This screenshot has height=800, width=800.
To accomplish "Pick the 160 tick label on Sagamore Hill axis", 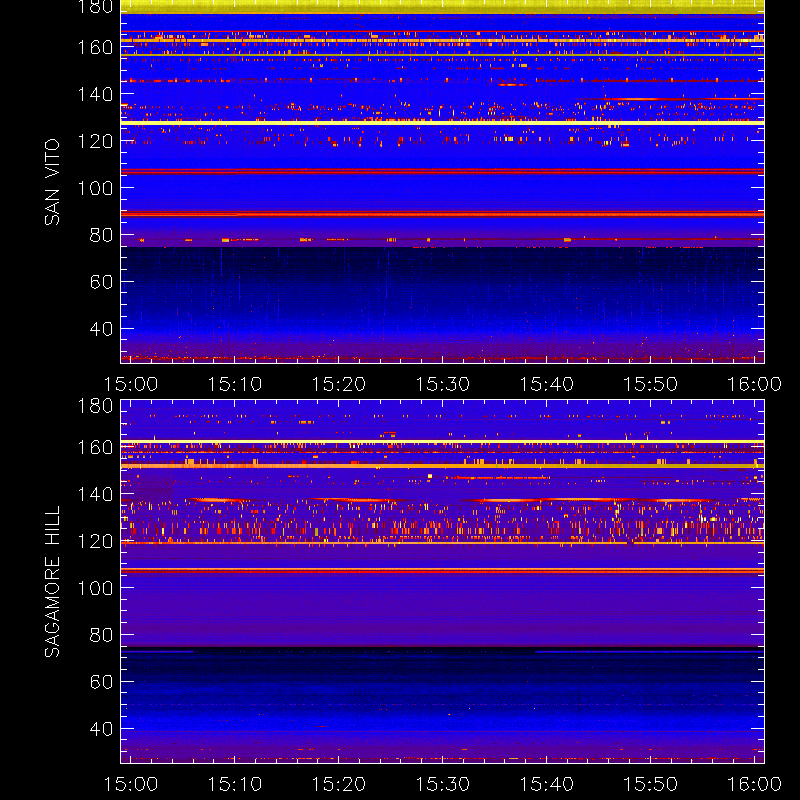I will point(95,447).
